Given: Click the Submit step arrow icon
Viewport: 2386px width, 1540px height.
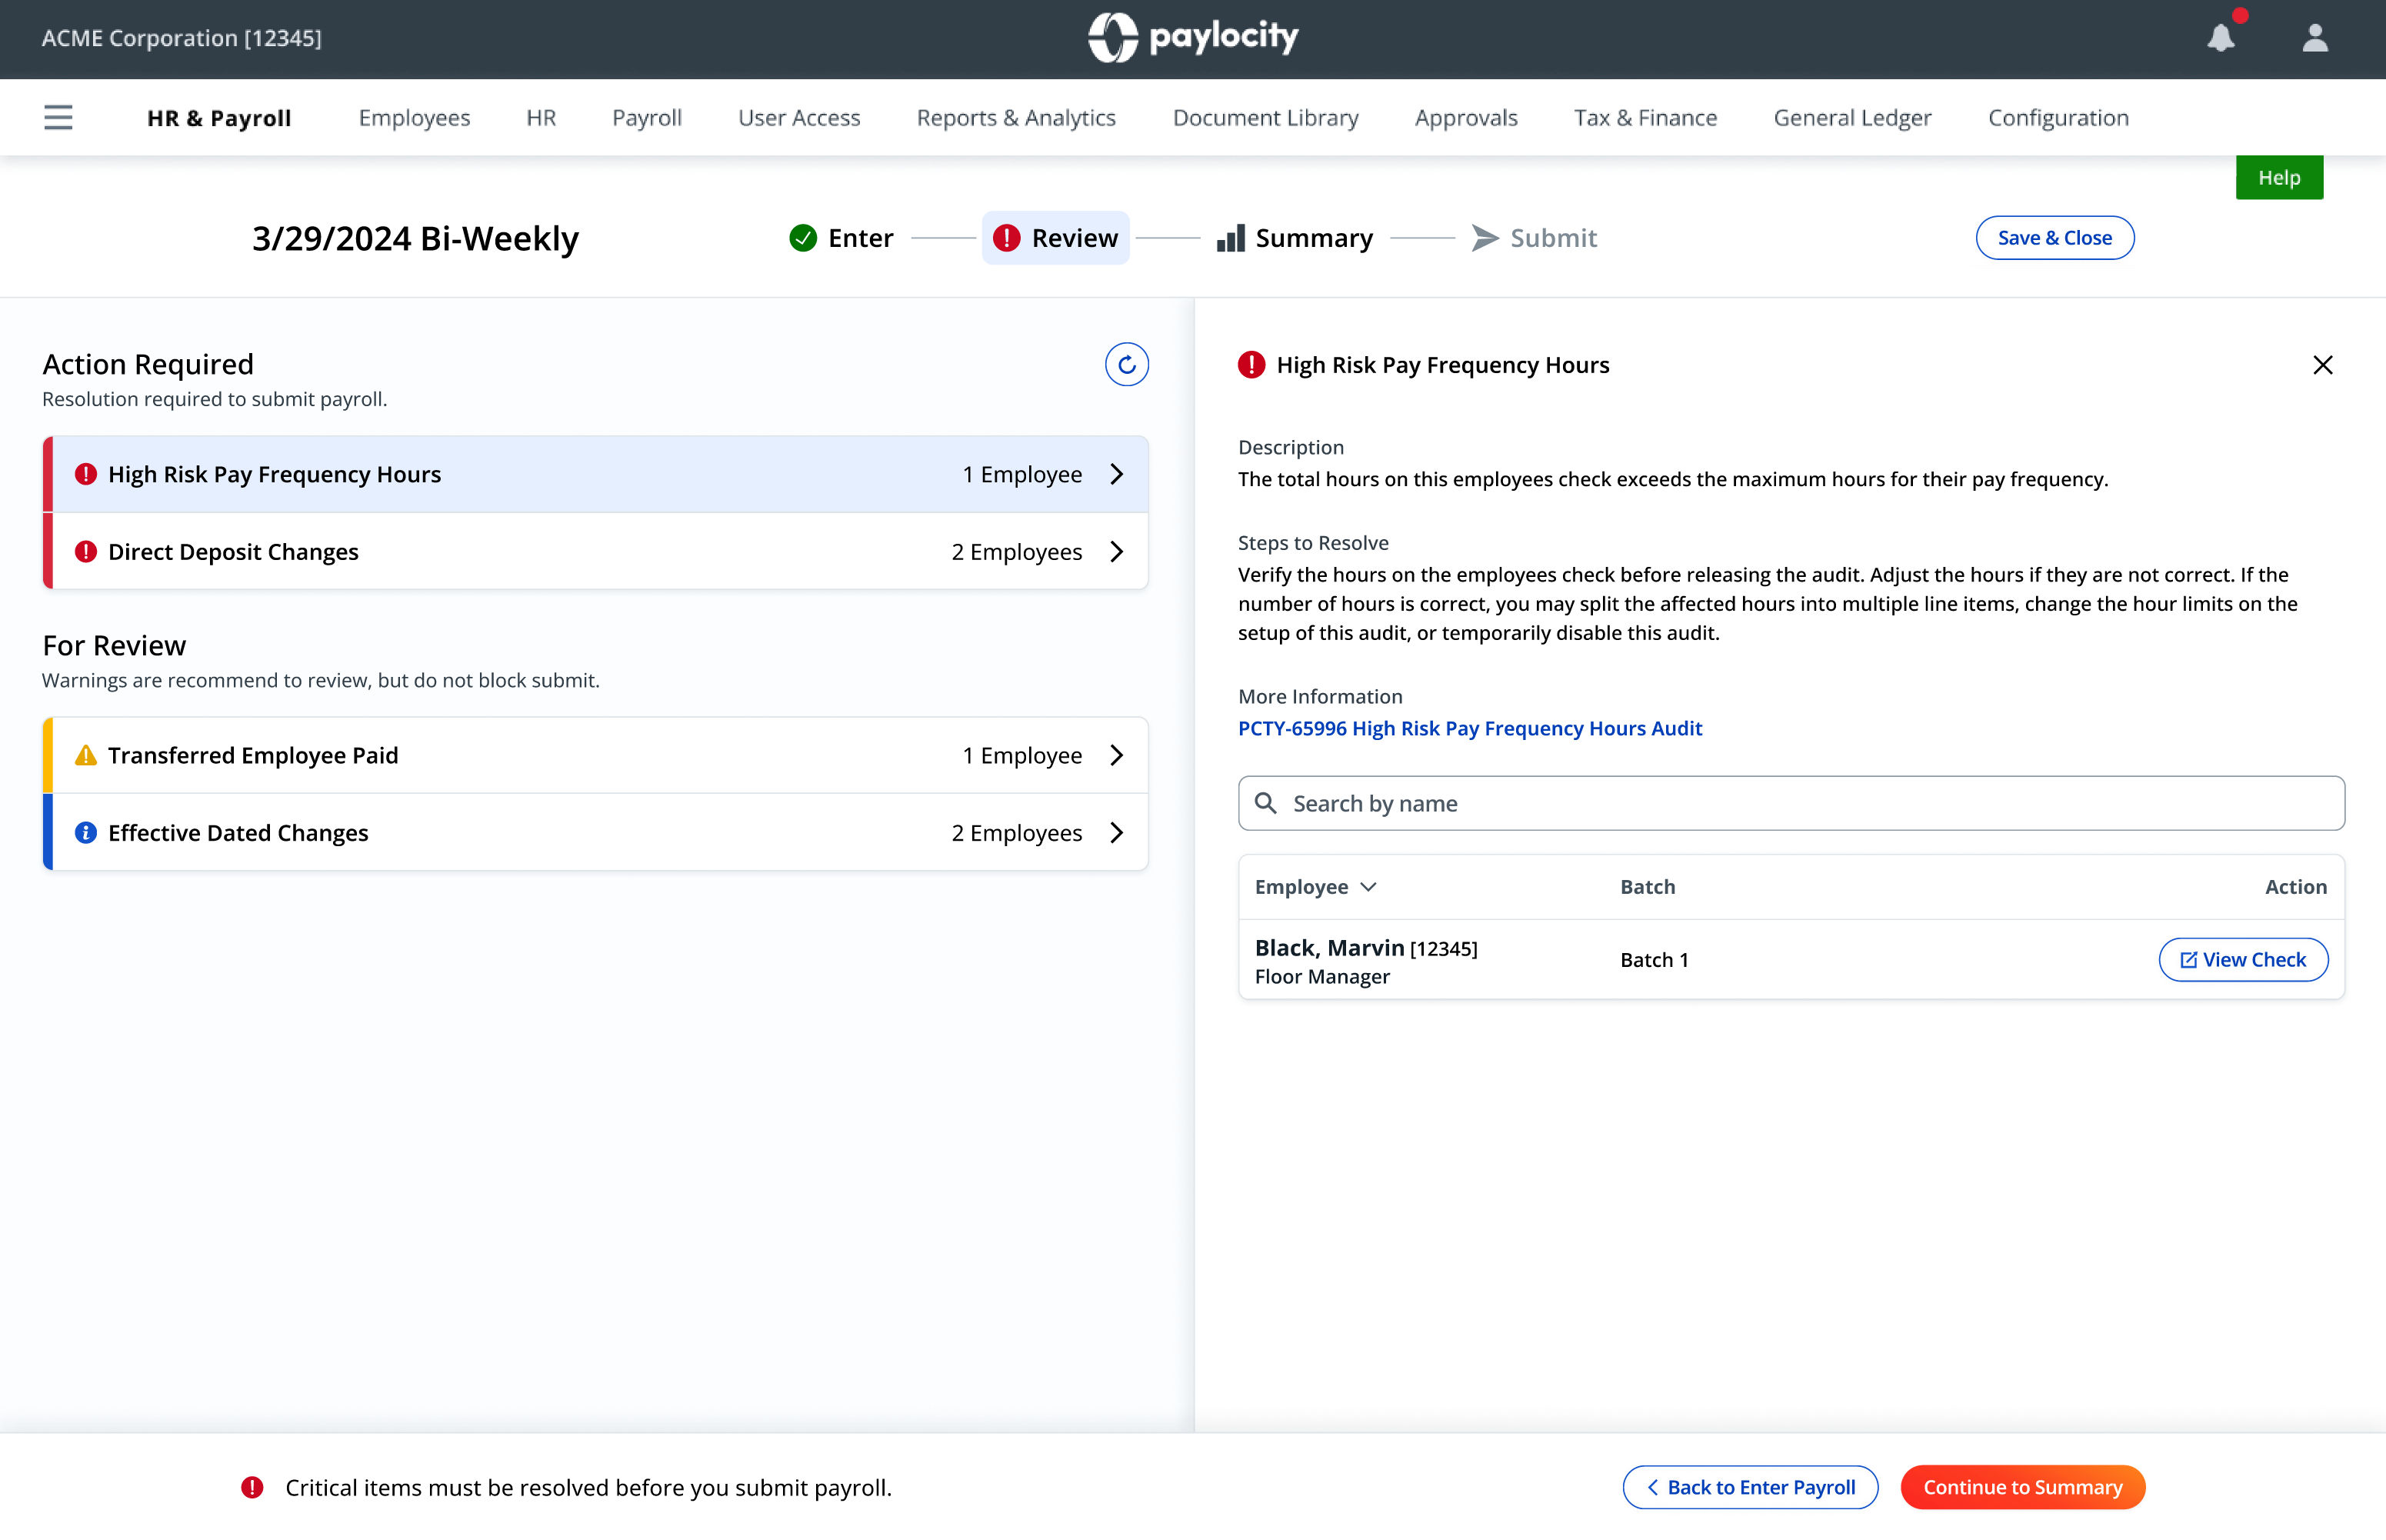Looking at the screenshot, I should point(1485,238).
